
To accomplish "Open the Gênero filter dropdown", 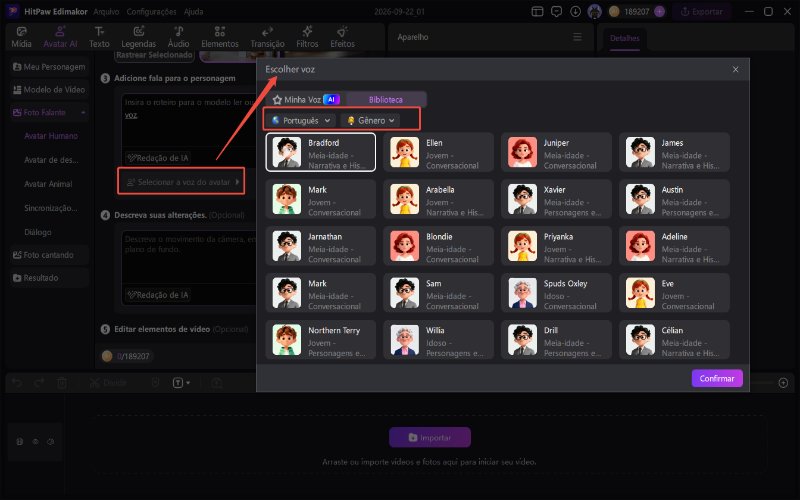I will [371, 120].
